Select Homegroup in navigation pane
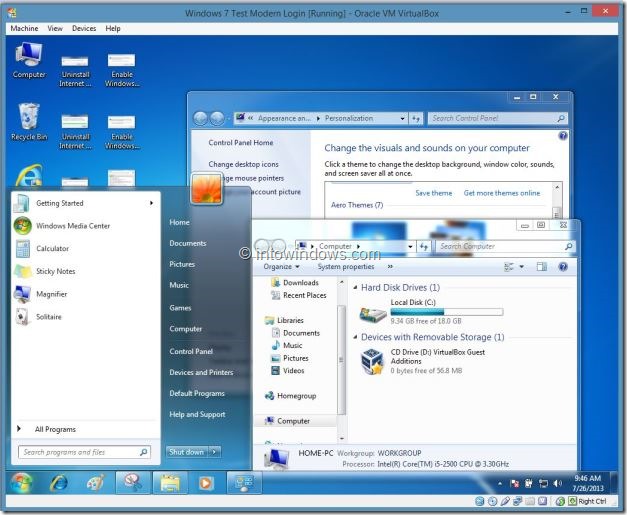627x515 pixels. tap(291, 396)
